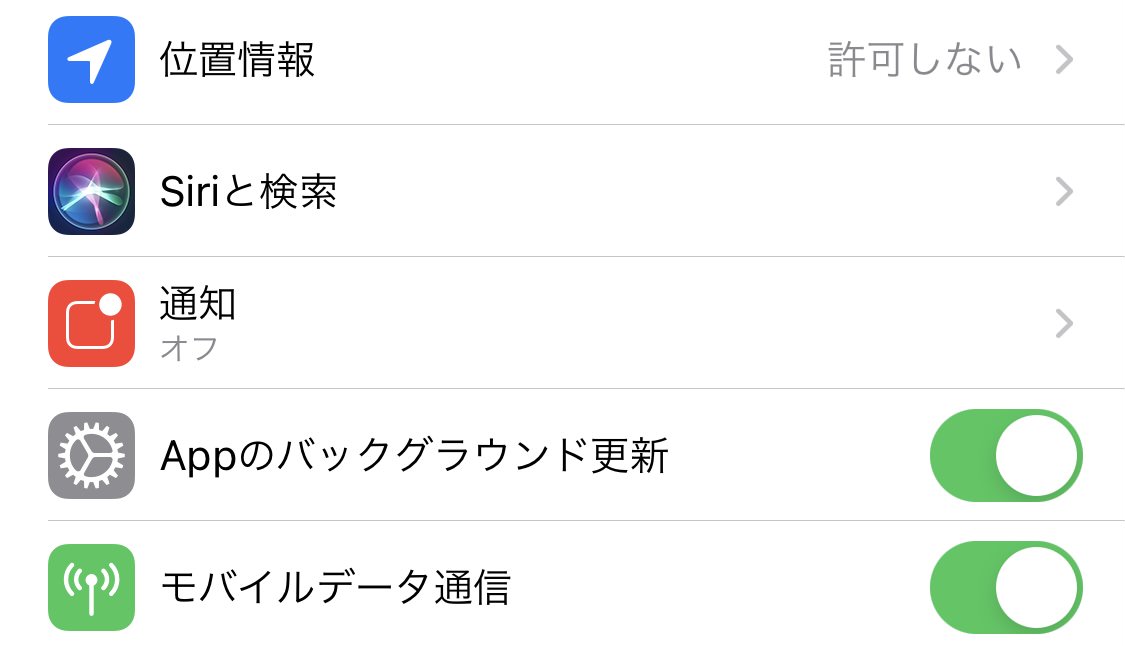Viewport: 1125px width, 646px height.
Task: Expand 位置情報 row chevron
Action: pyautogui.click(x=1064, y=60)
